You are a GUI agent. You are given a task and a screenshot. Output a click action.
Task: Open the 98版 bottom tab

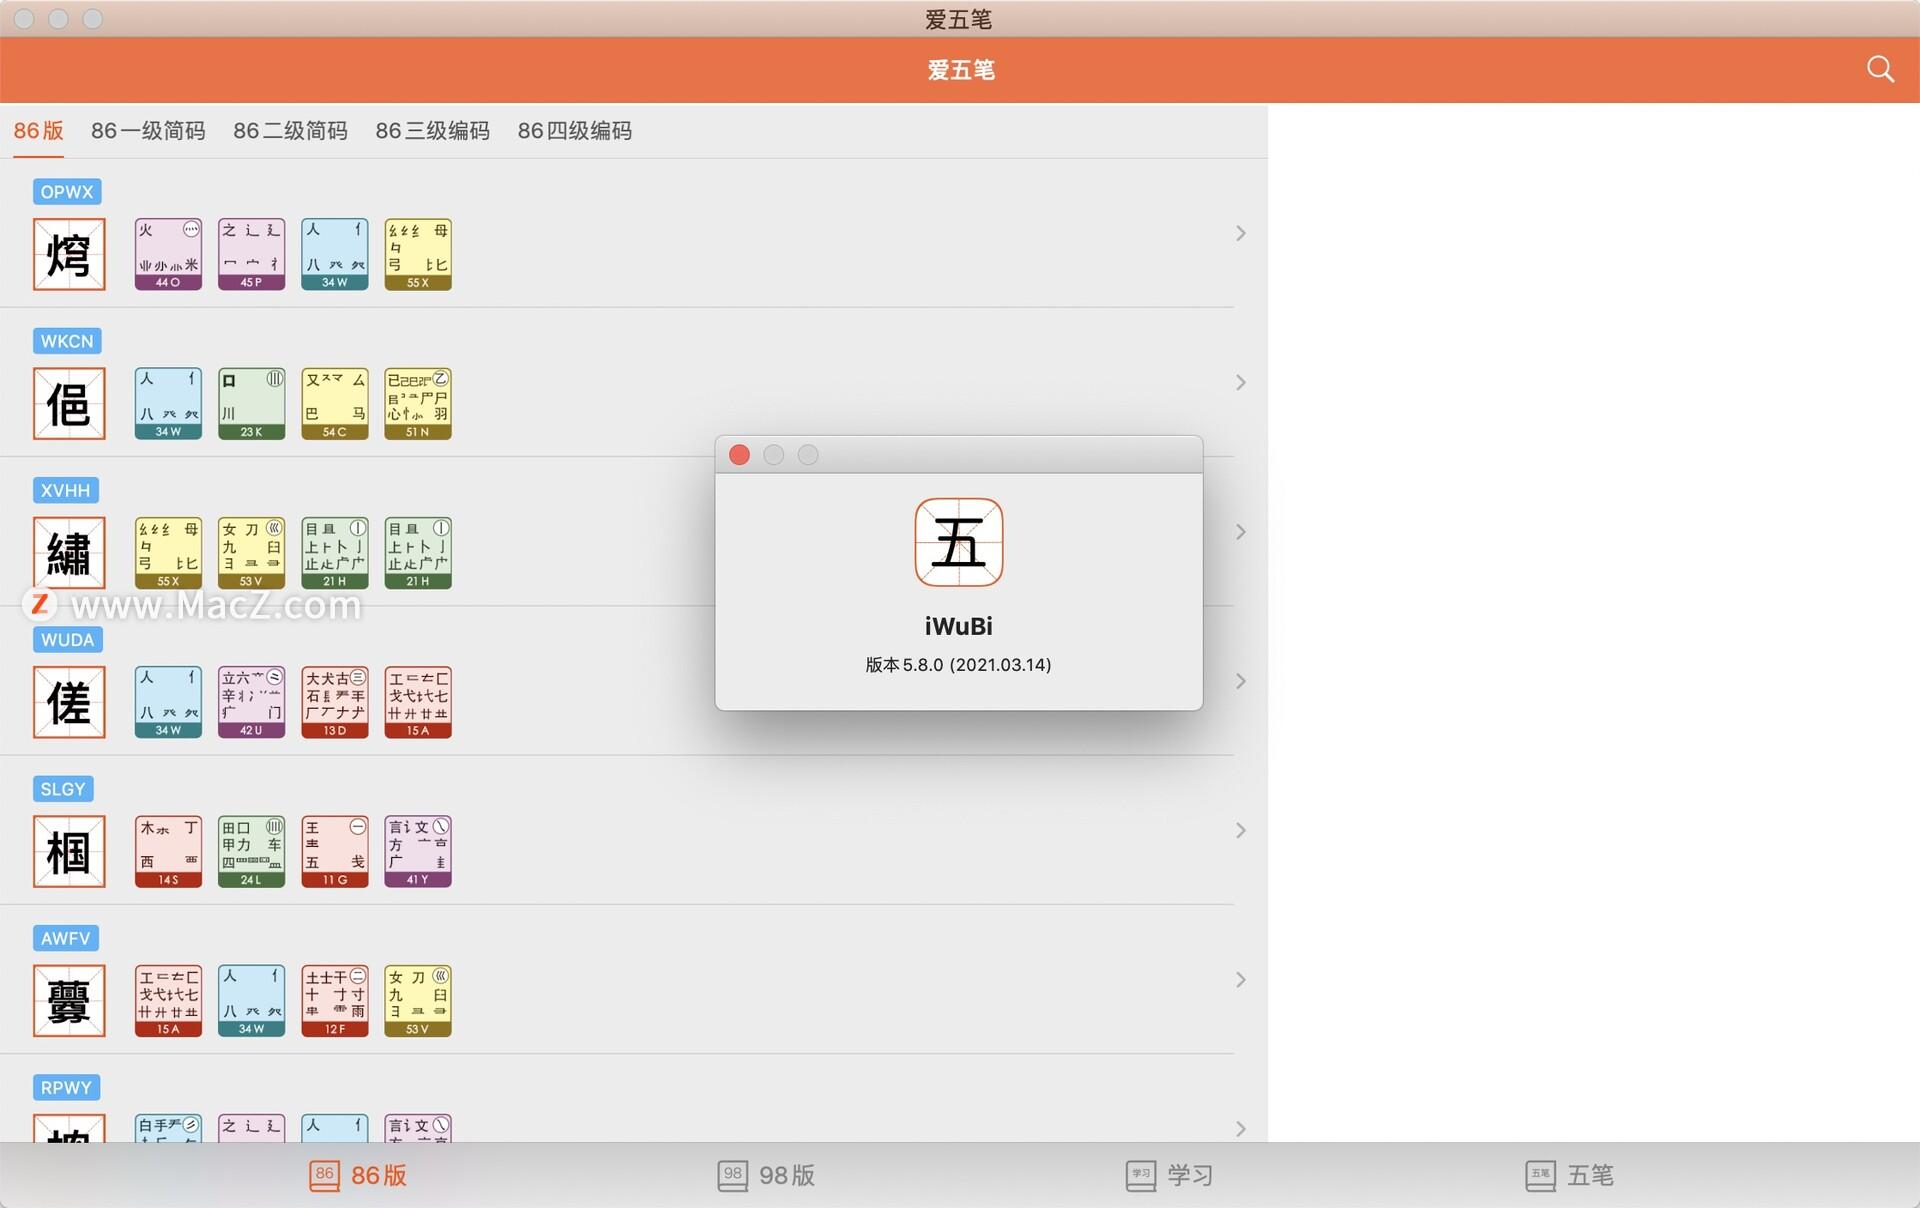pos(767,1175)
